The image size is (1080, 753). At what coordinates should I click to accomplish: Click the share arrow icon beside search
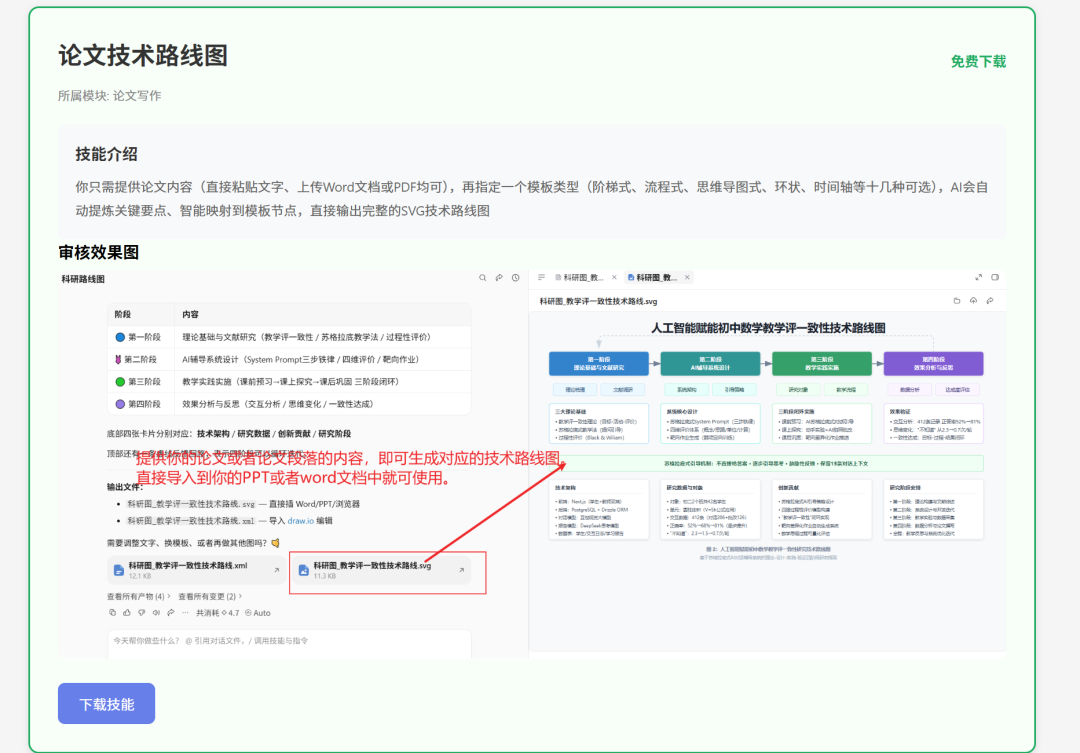(499, 278)
